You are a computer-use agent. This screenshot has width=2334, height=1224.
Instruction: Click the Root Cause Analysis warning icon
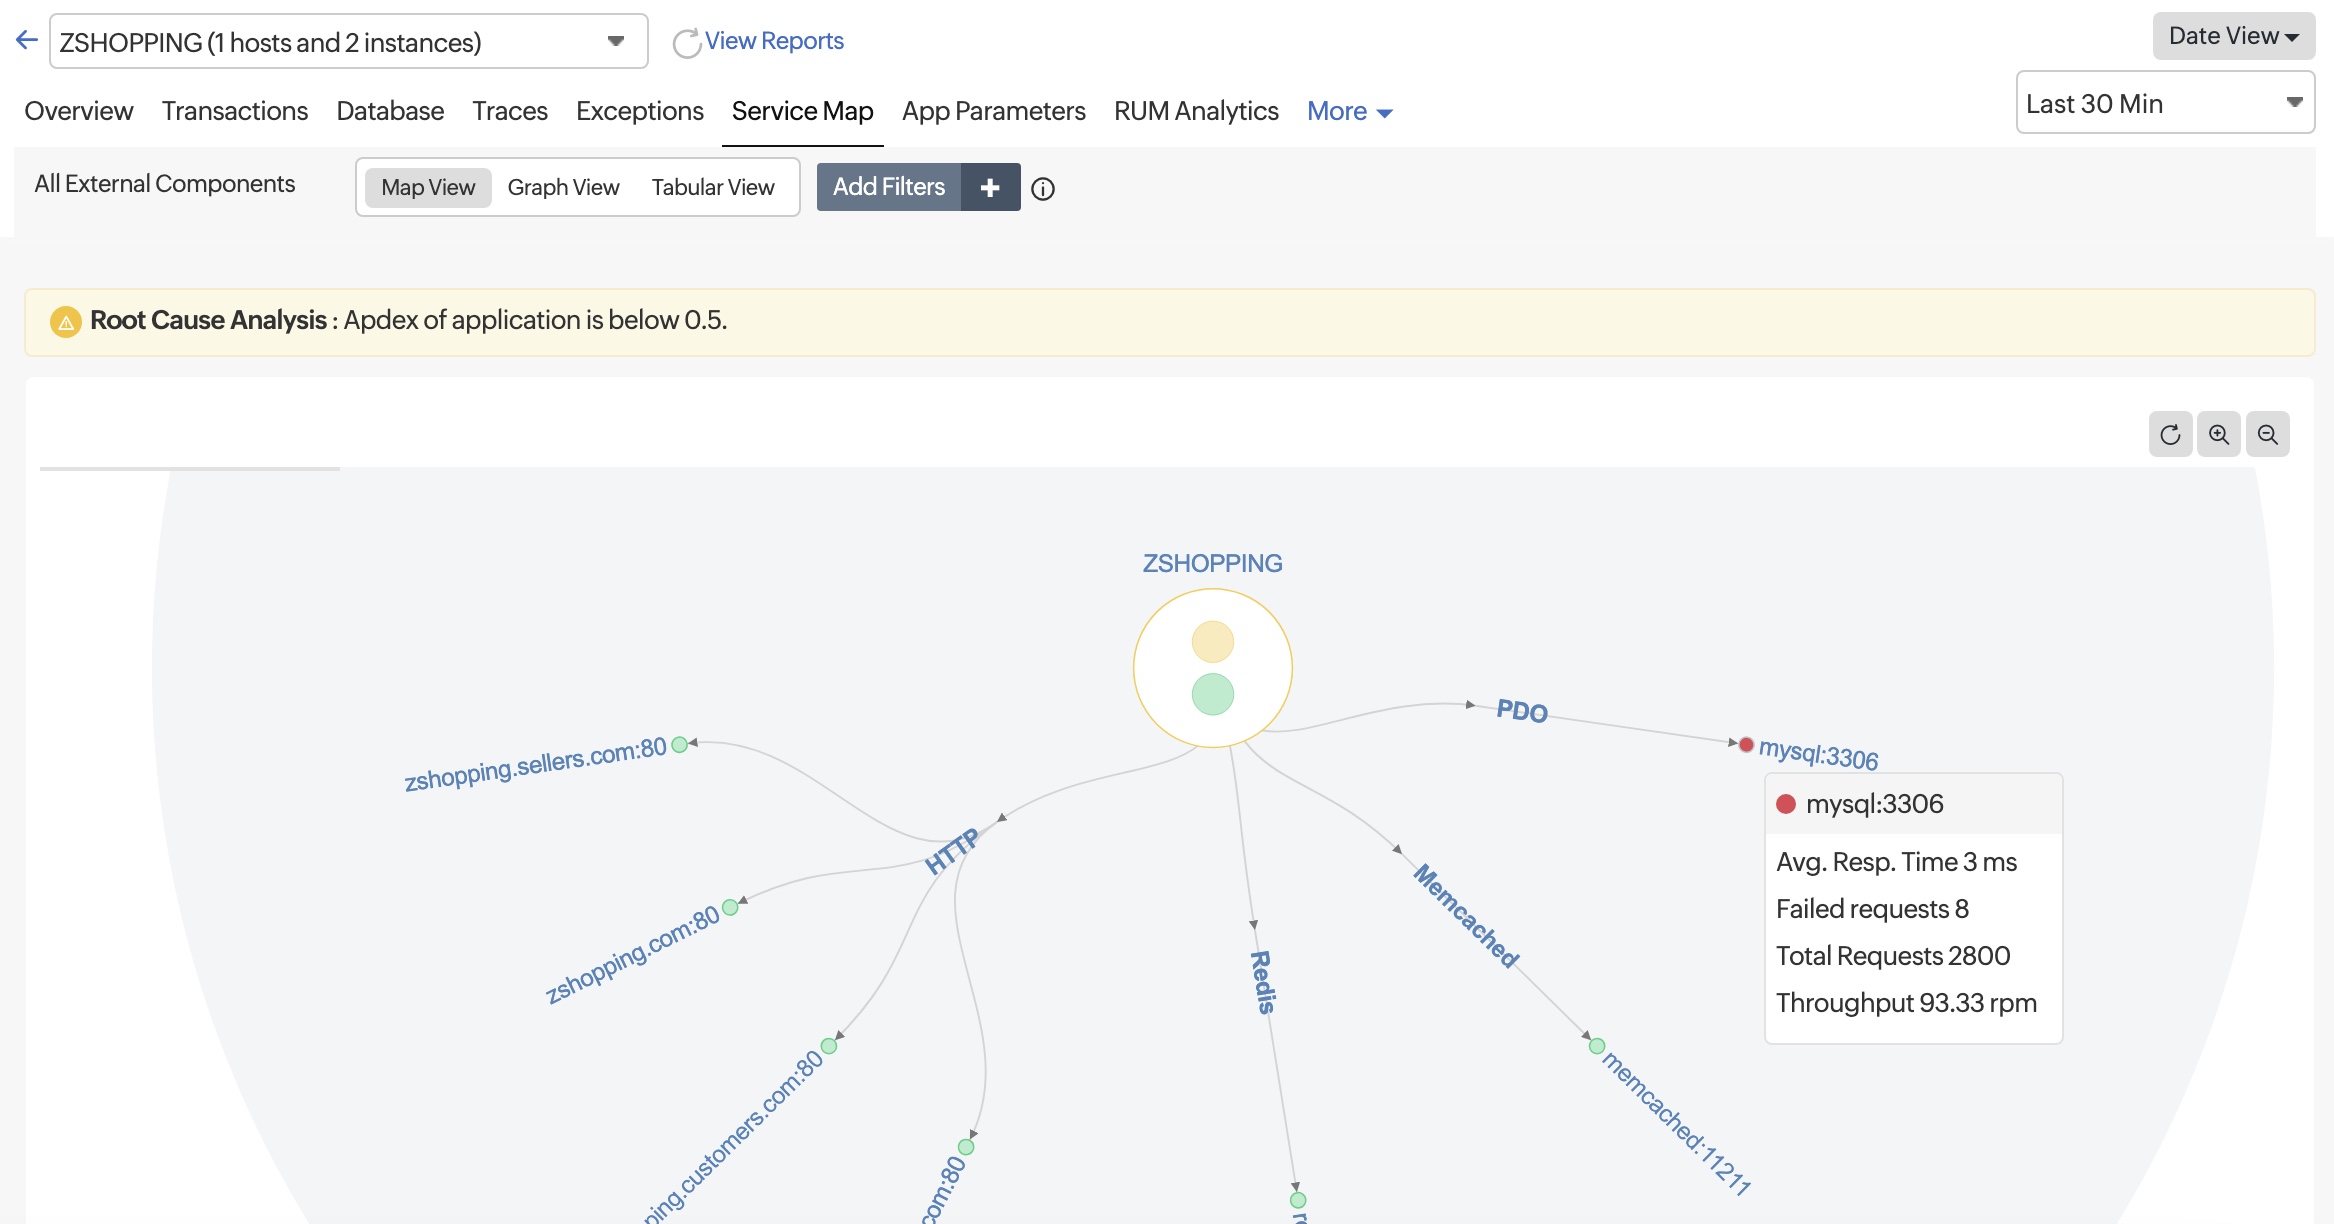point(65,321)
